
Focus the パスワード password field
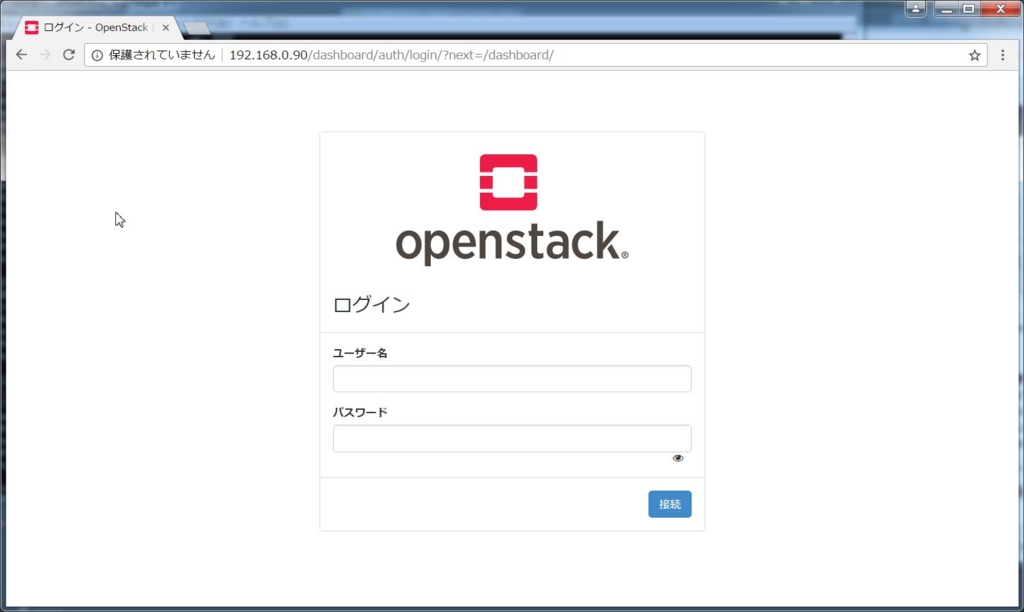point(512,438)
